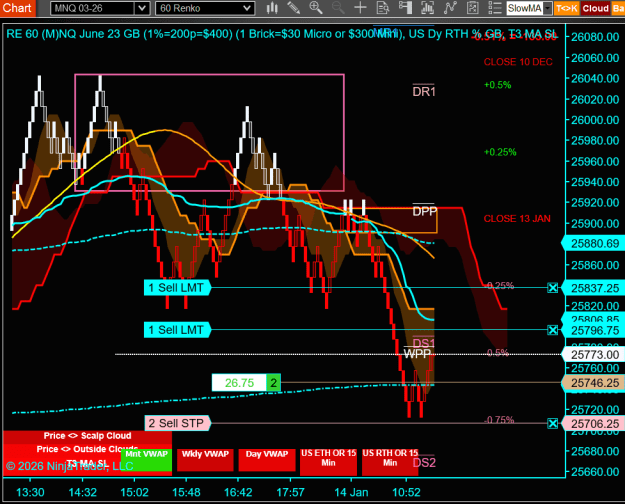Click the 25706.25 price axis marker
Image resolution: width=625 pixels, height=504 pixels.
tap(593, 423)
